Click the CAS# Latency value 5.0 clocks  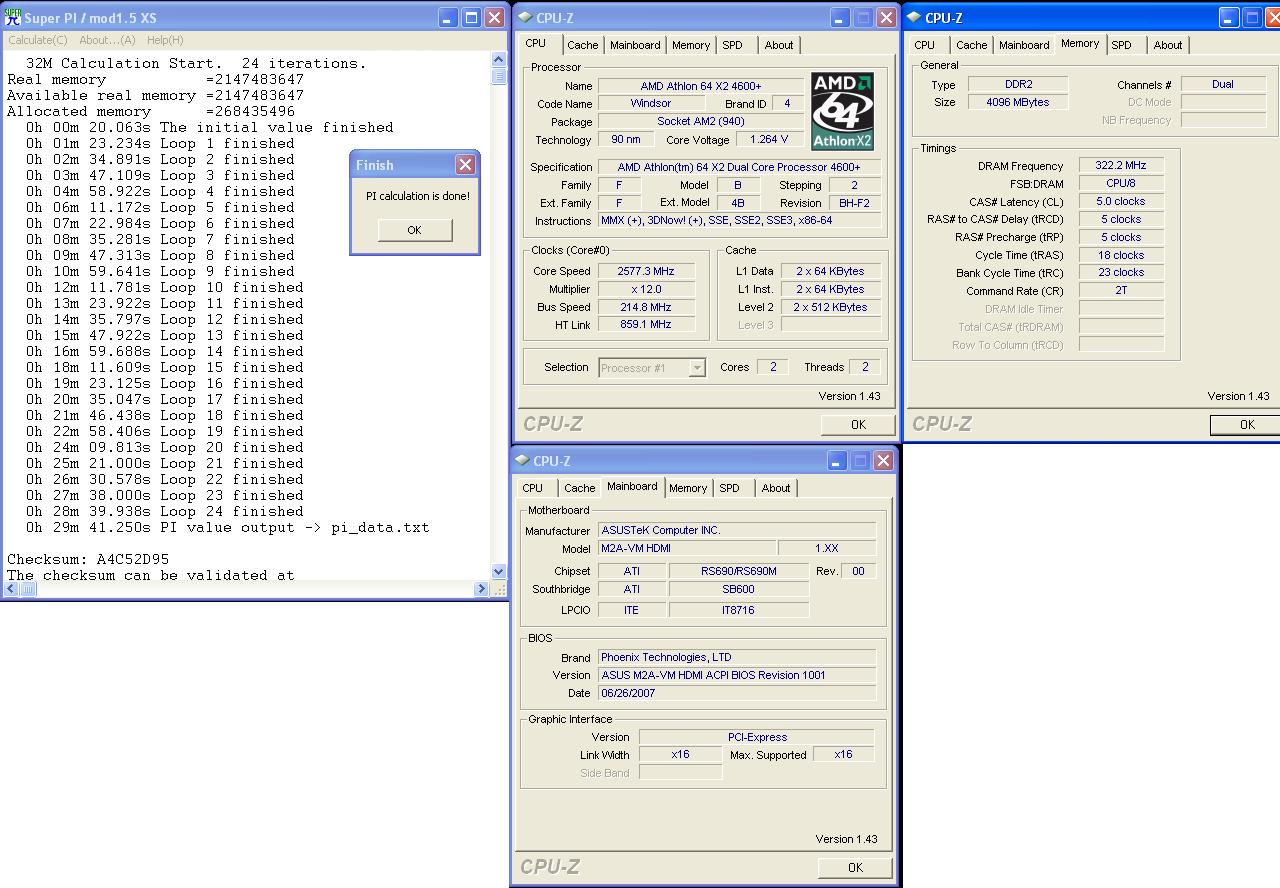tap(1121, 201)
